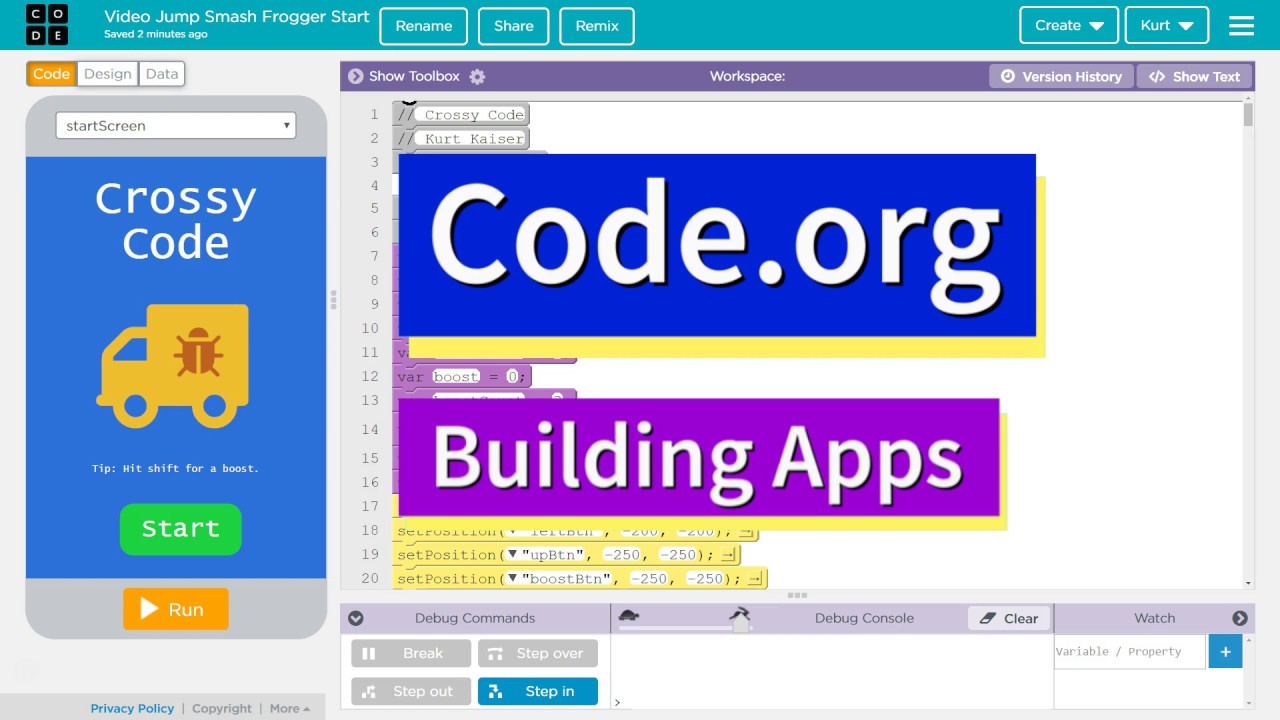Click the Rename project button
The height and width of the screenshot is (720, 1280).
(424, 26)
